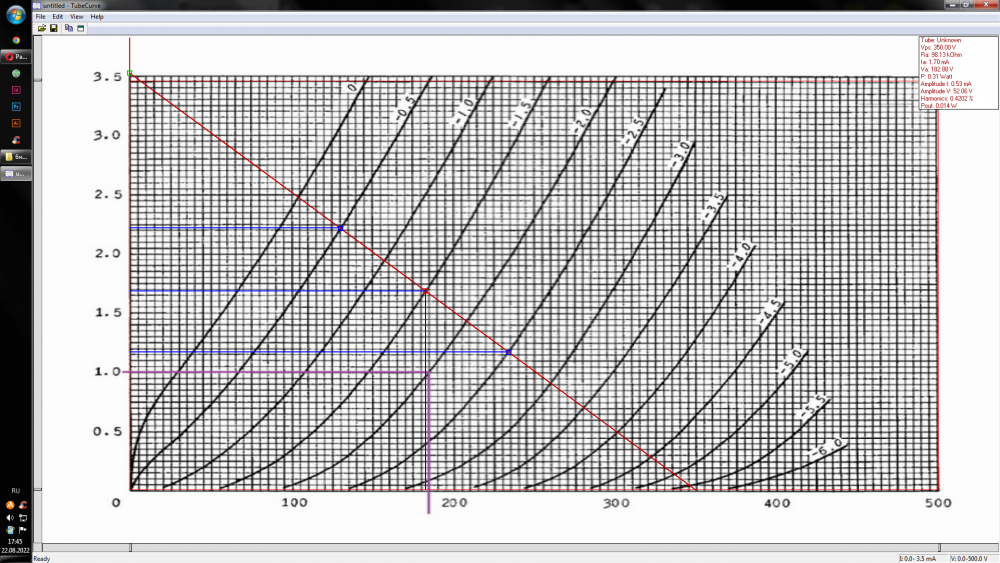Click the RU language indicator

pos(16,491)
